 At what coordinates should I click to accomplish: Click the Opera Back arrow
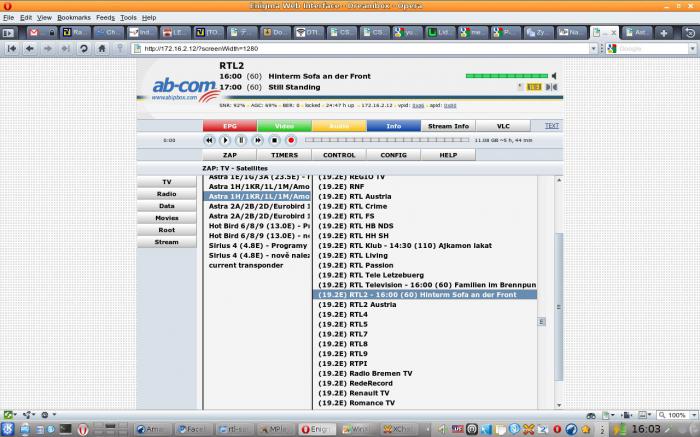click(30, 49)
